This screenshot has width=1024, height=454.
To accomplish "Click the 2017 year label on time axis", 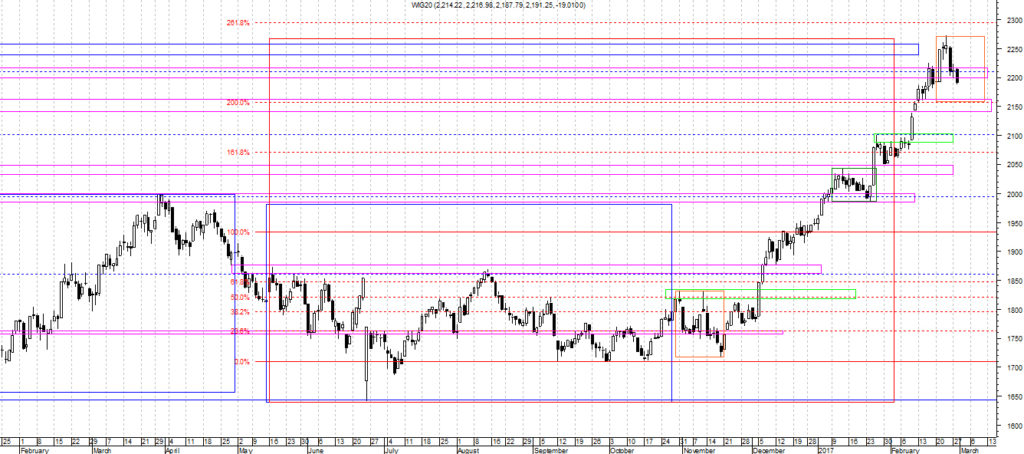I will [x=828, y=450].
